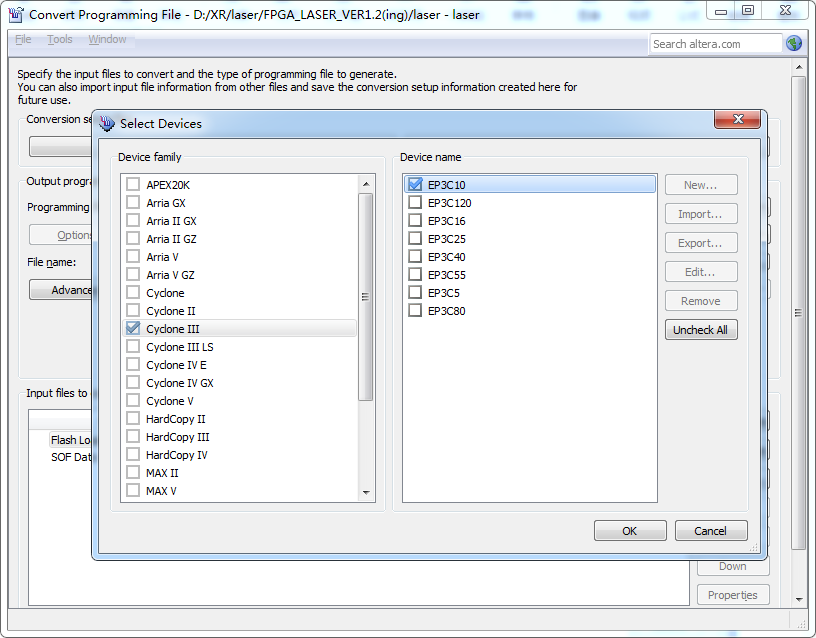Viewport: 816px width, 638px height.
Task: Select the EP3C80 device checkbox
Action: point(415,310)
